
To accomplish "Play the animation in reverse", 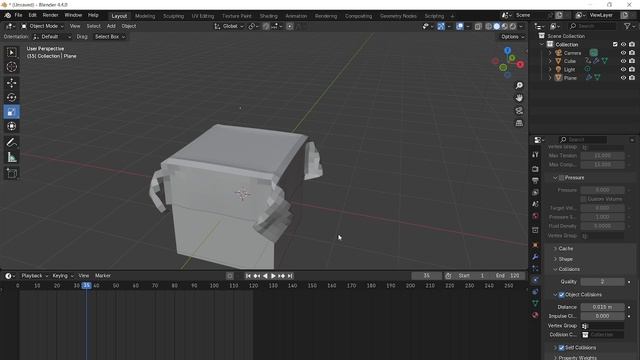I will [265, 276].
